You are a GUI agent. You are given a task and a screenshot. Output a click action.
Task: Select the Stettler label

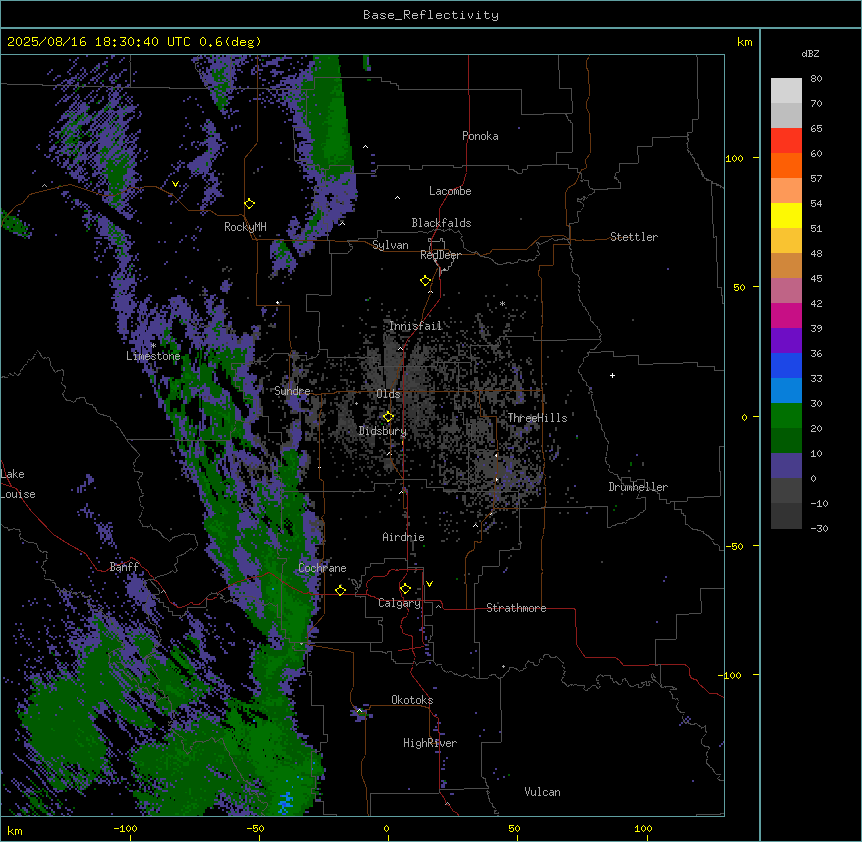pyautogui.click(x=634, y=237)
